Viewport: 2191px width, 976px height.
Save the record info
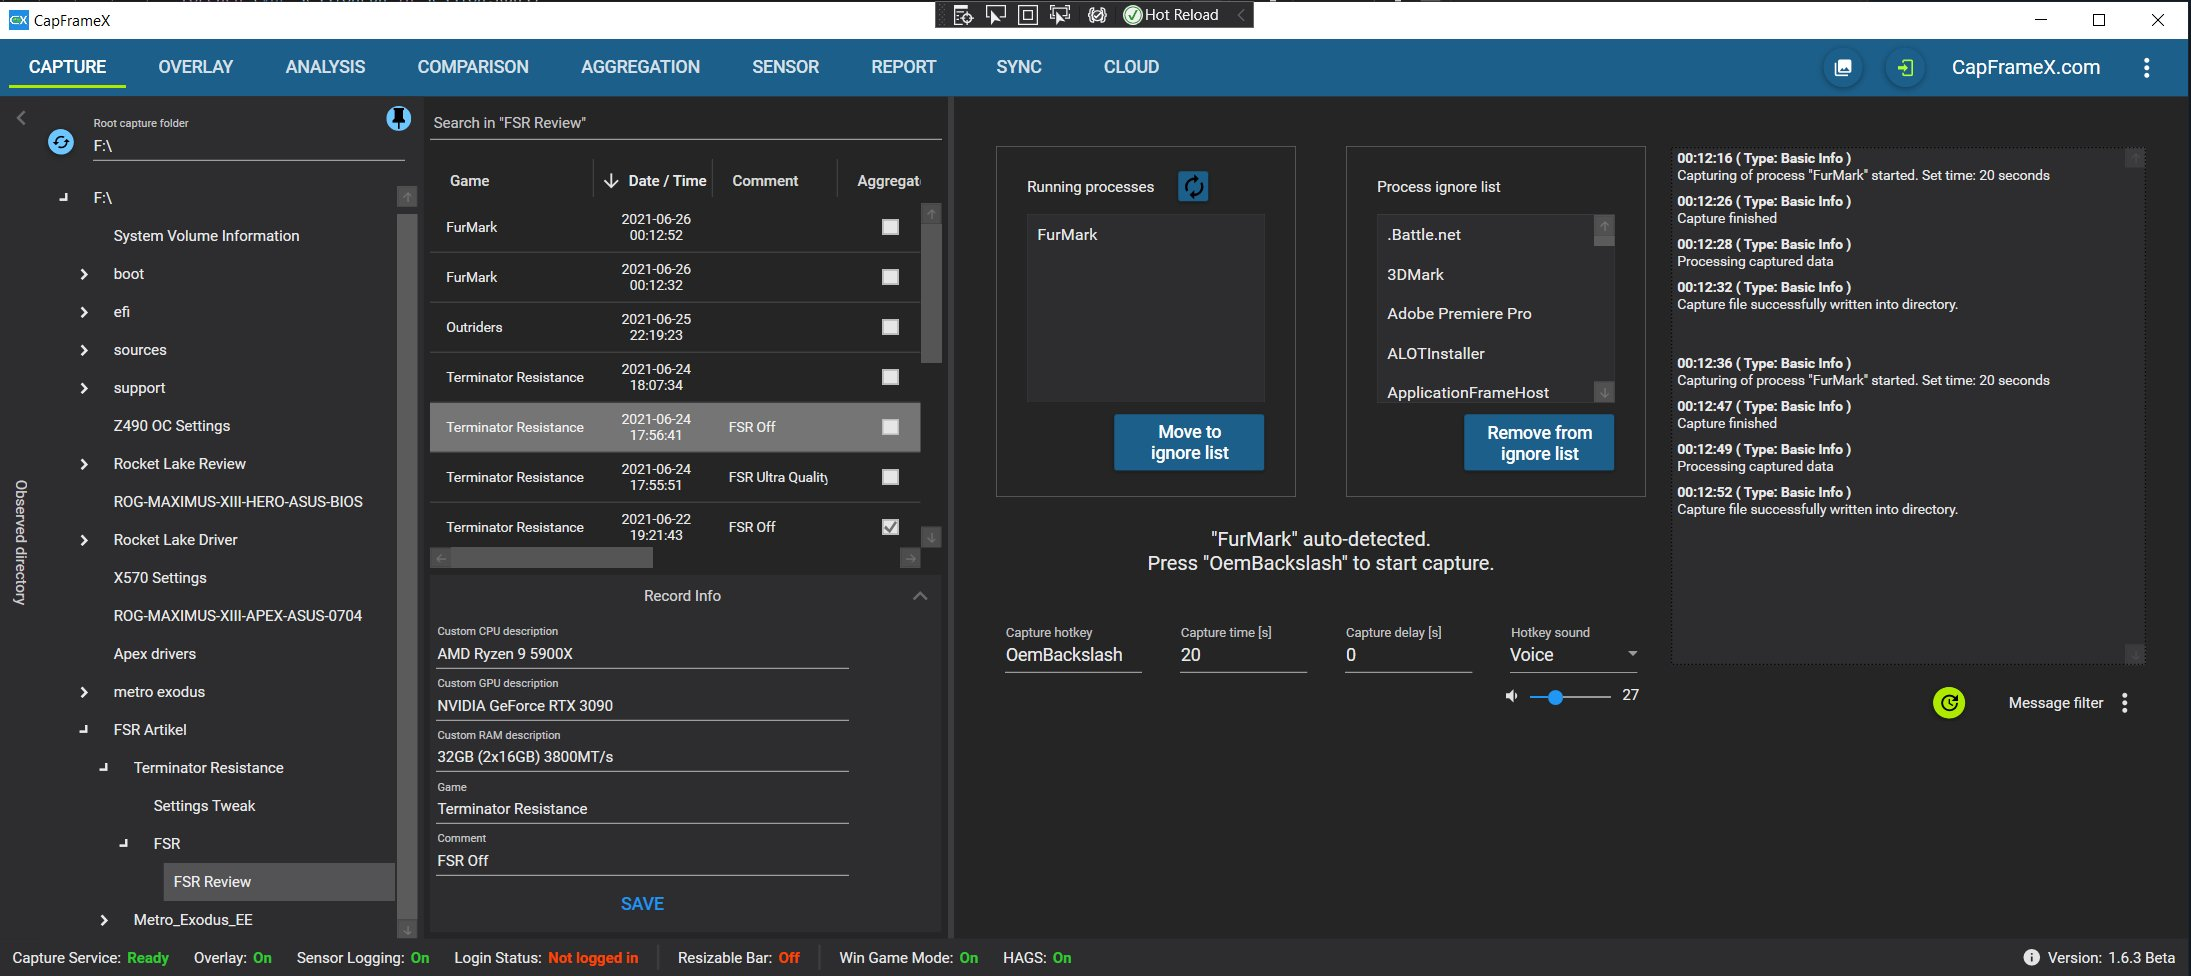642,904
